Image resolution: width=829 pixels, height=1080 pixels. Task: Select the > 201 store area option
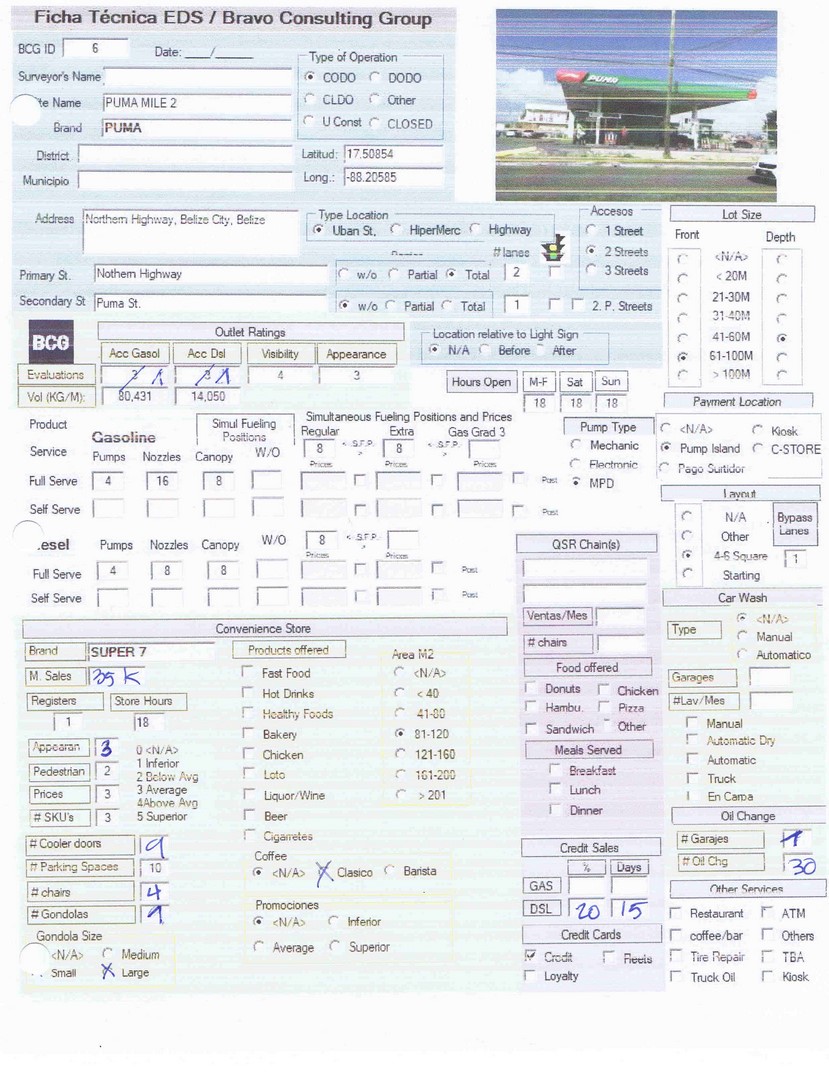tap(401, 795)
